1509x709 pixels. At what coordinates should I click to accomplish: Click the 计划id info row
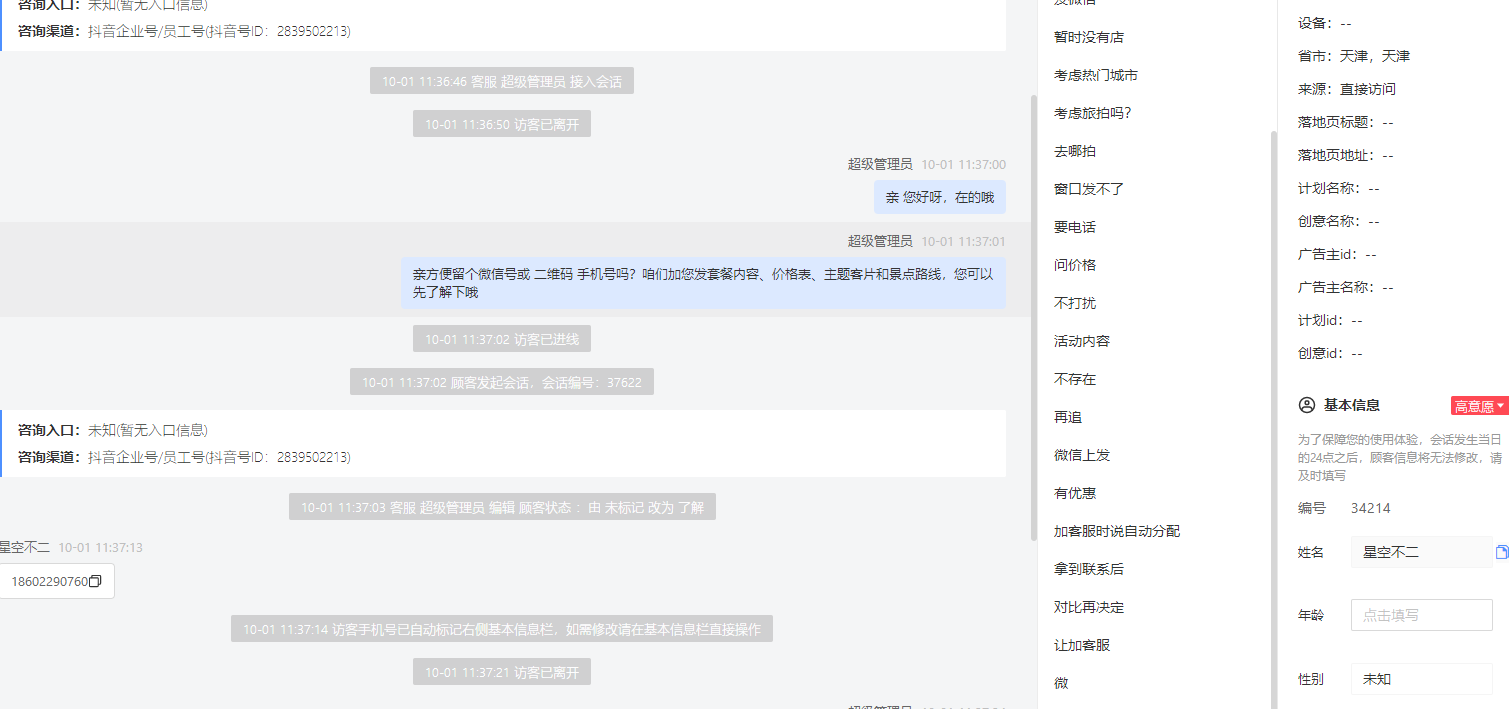coord(1330,320)
